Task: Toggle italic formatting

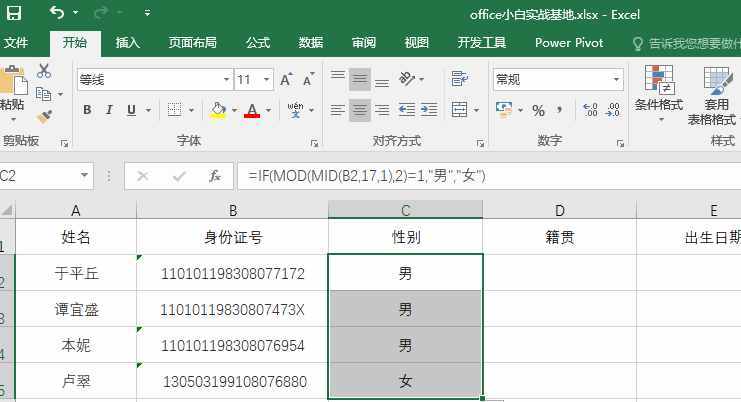Action: pos(109,110)
